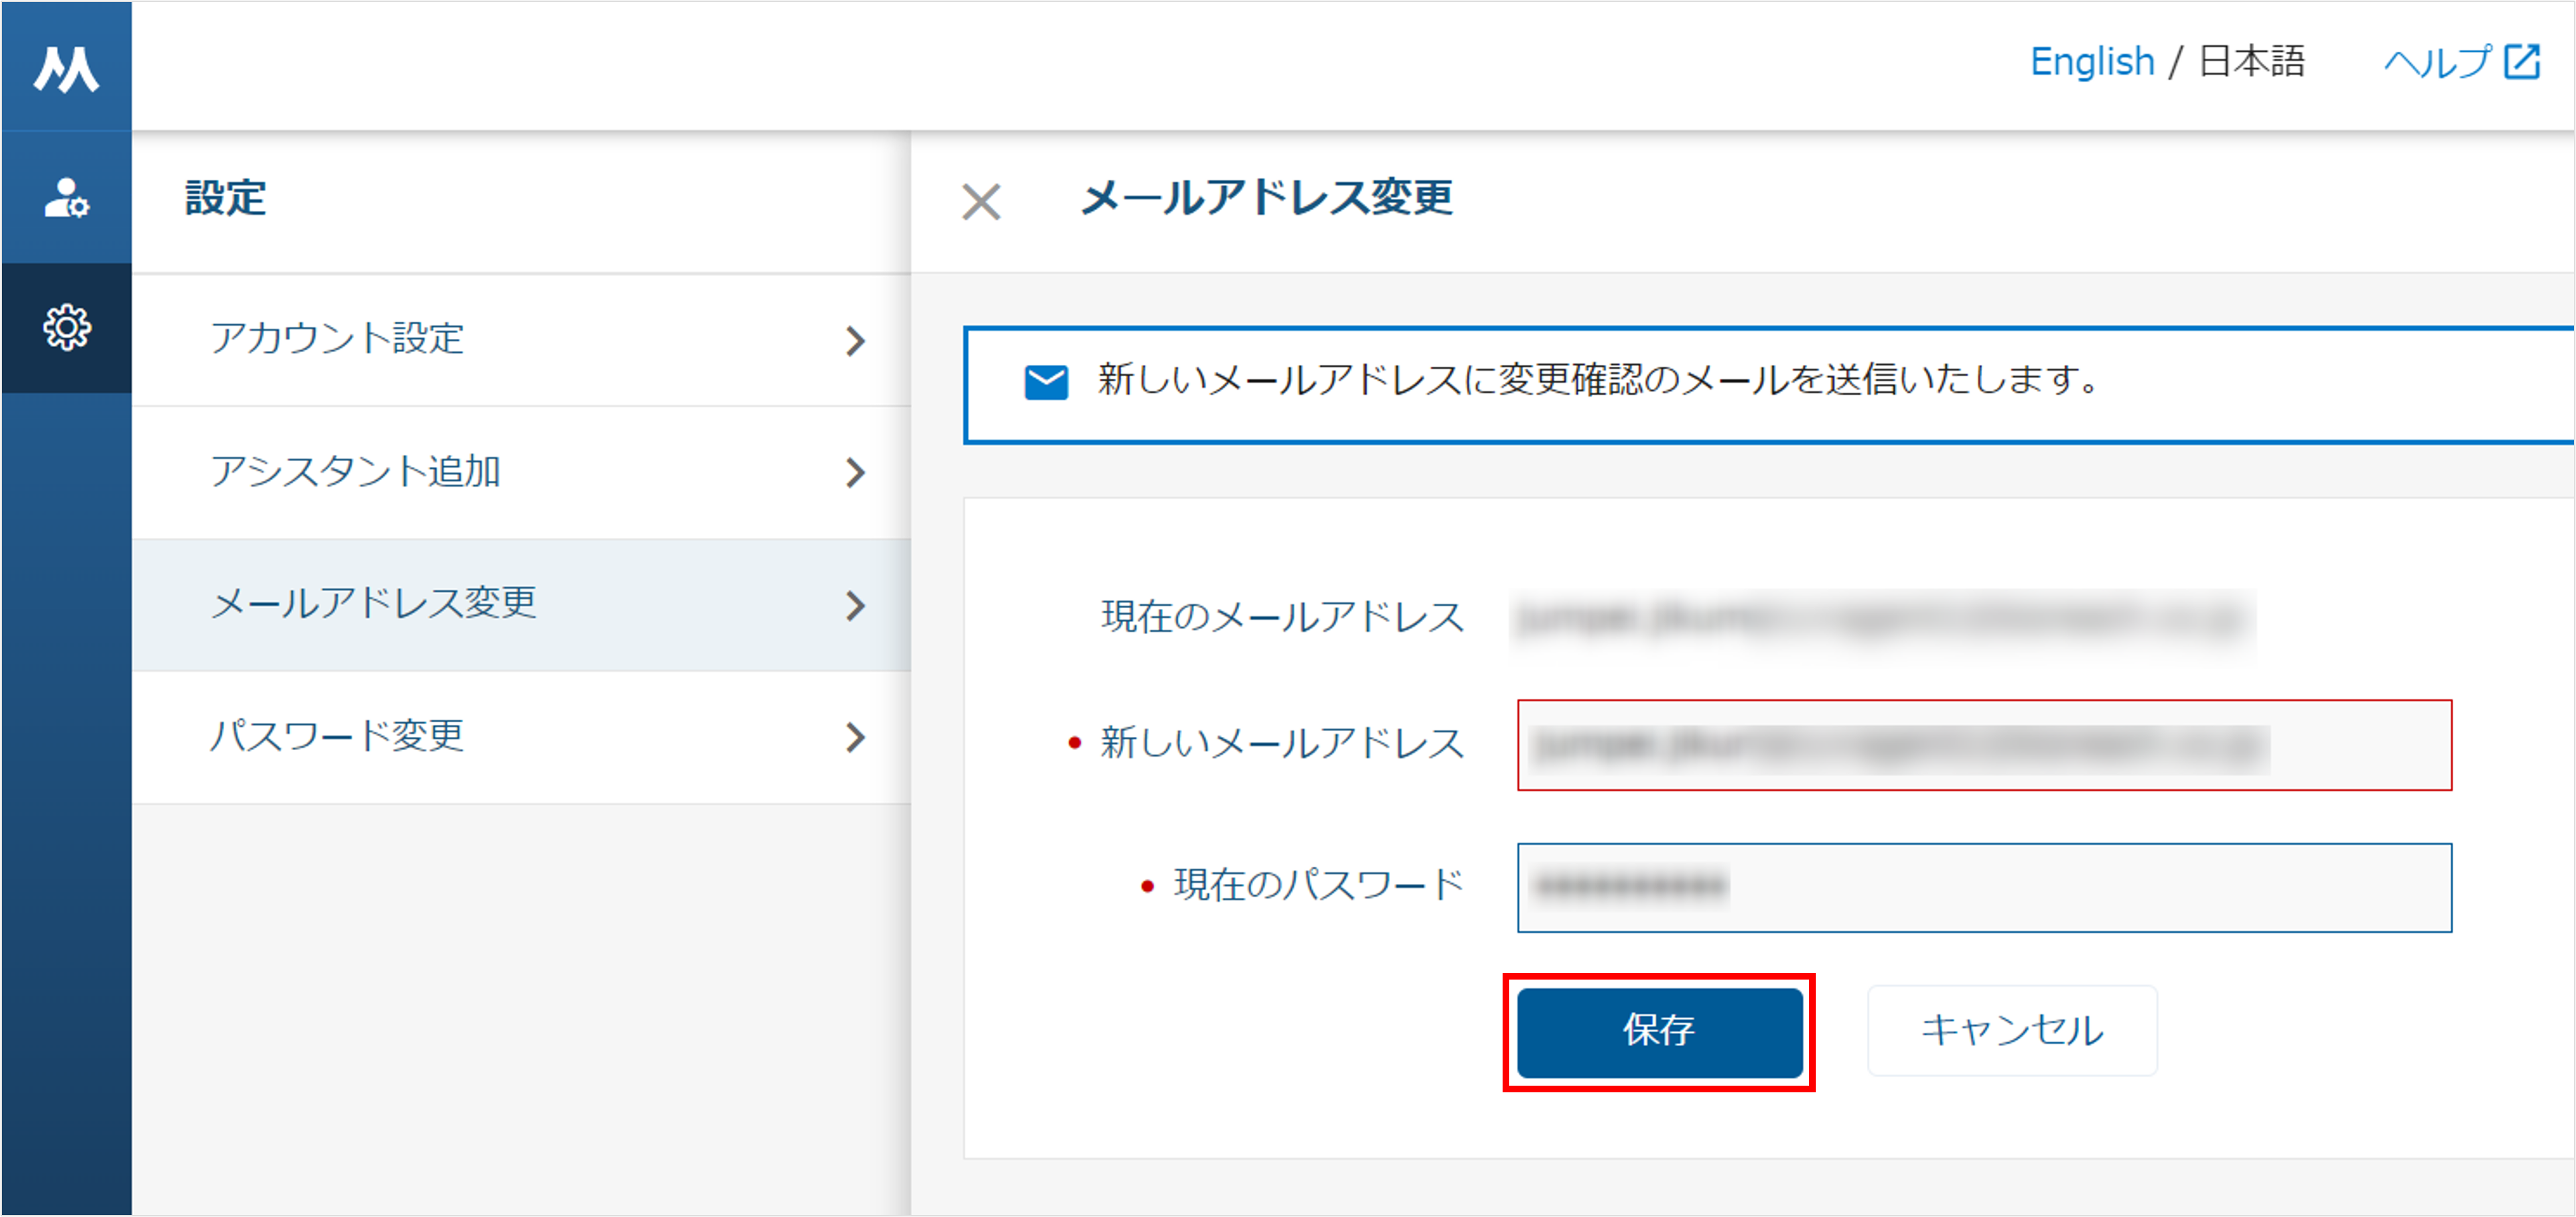Select the gear settings icon in sidebar

(x=66, y=327)
